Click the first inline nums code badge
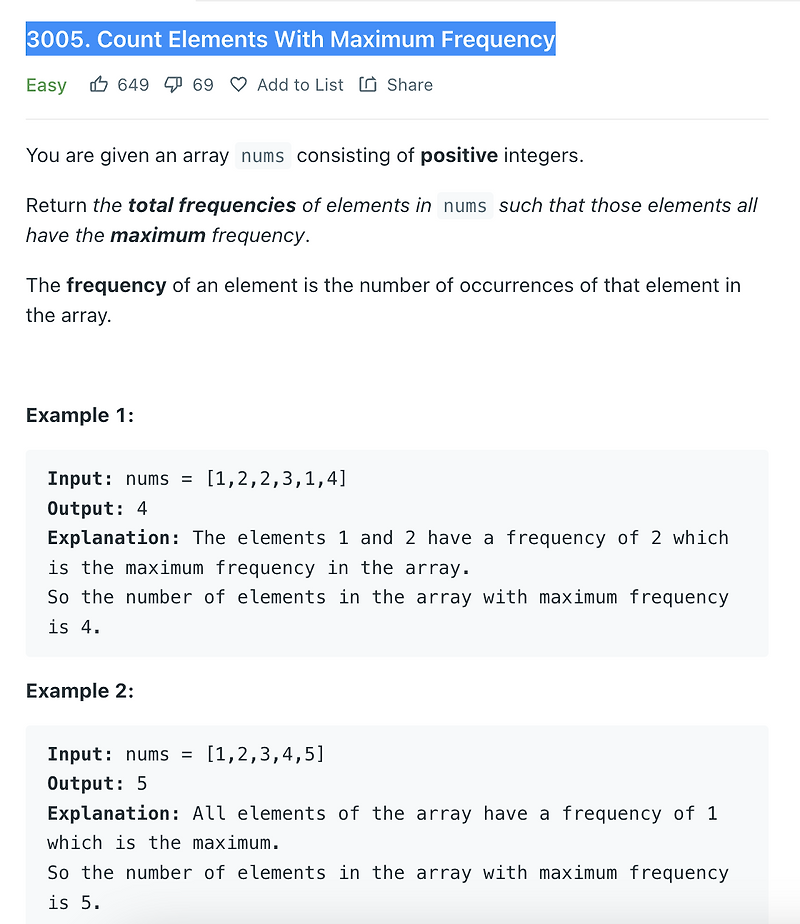The height and width of the screenshot is (924, 800). tap(262, 156)
